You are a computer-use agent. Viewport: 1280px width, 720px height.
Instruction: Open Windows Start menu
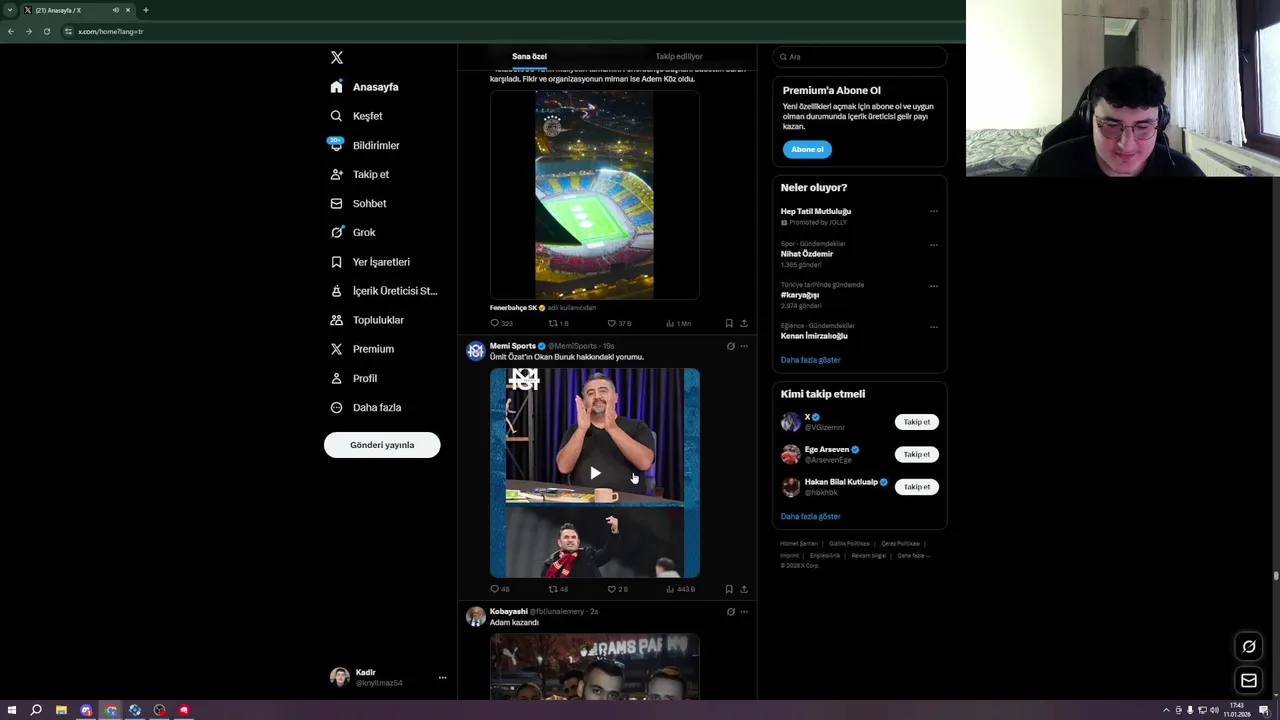click(x=12, y=710)
